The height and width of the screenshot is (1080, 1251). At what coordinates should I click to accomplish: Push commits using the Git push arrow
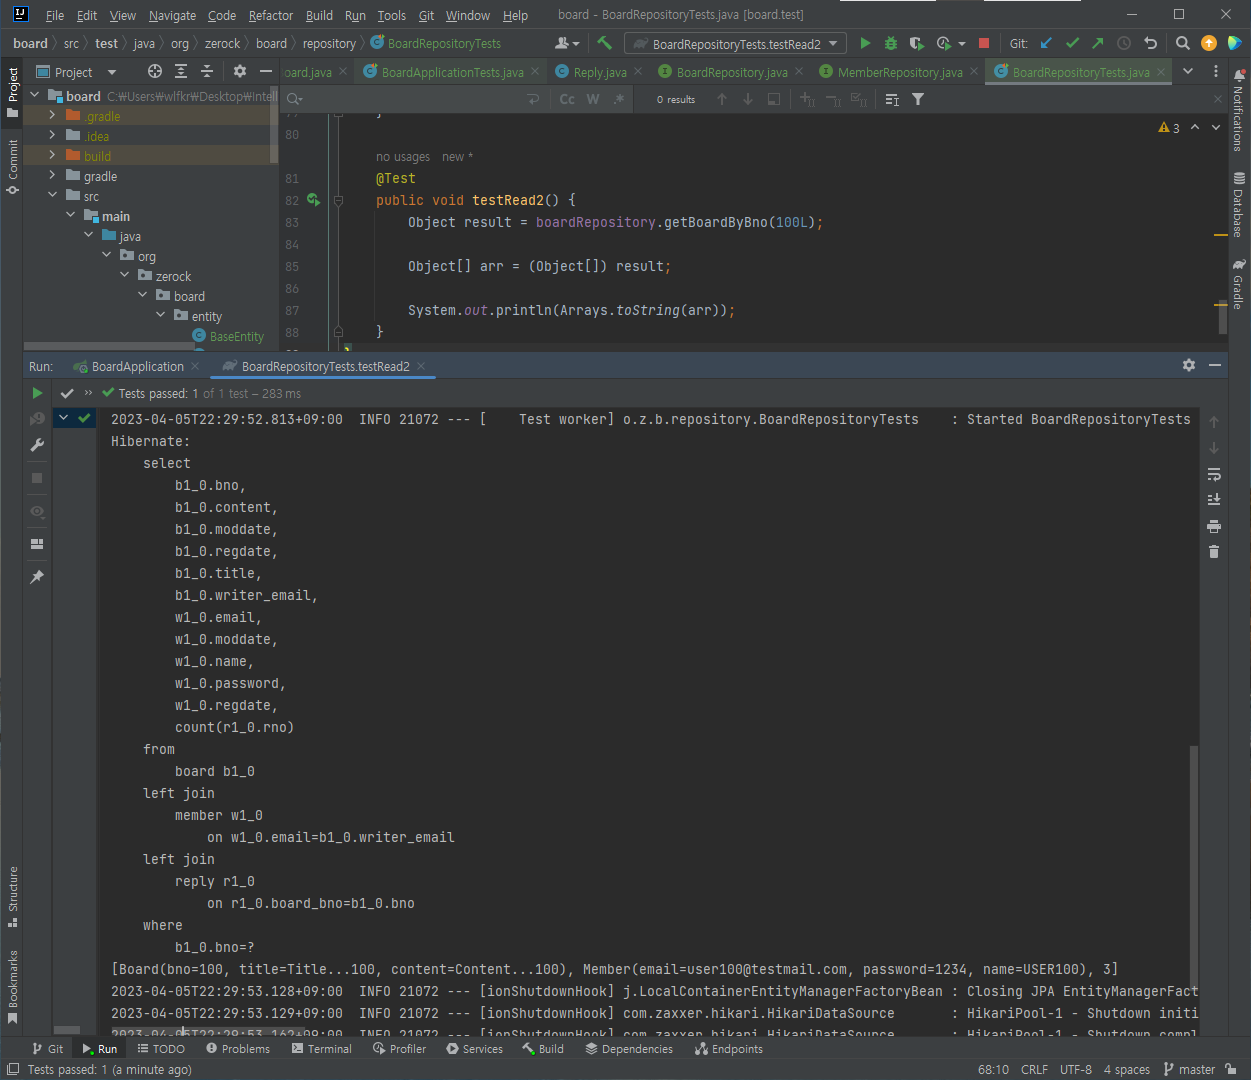tap(1098, 43)
